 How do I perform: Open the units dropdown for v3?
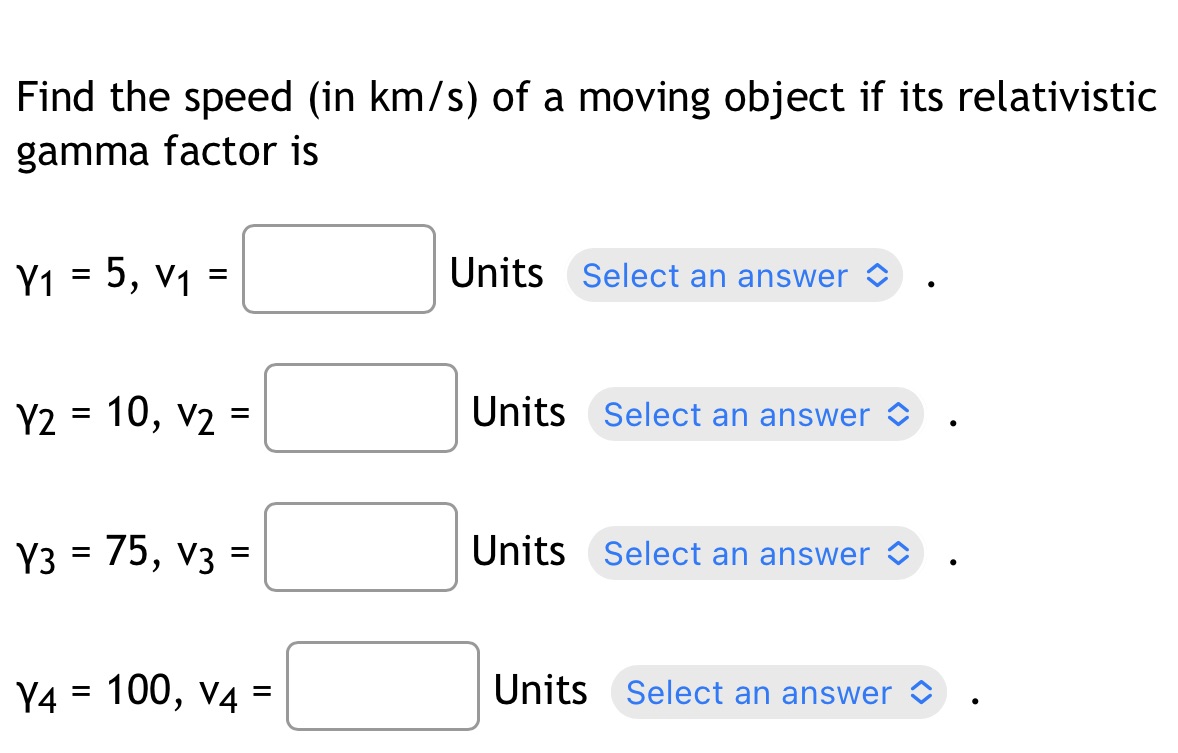(x=756, y=553)
